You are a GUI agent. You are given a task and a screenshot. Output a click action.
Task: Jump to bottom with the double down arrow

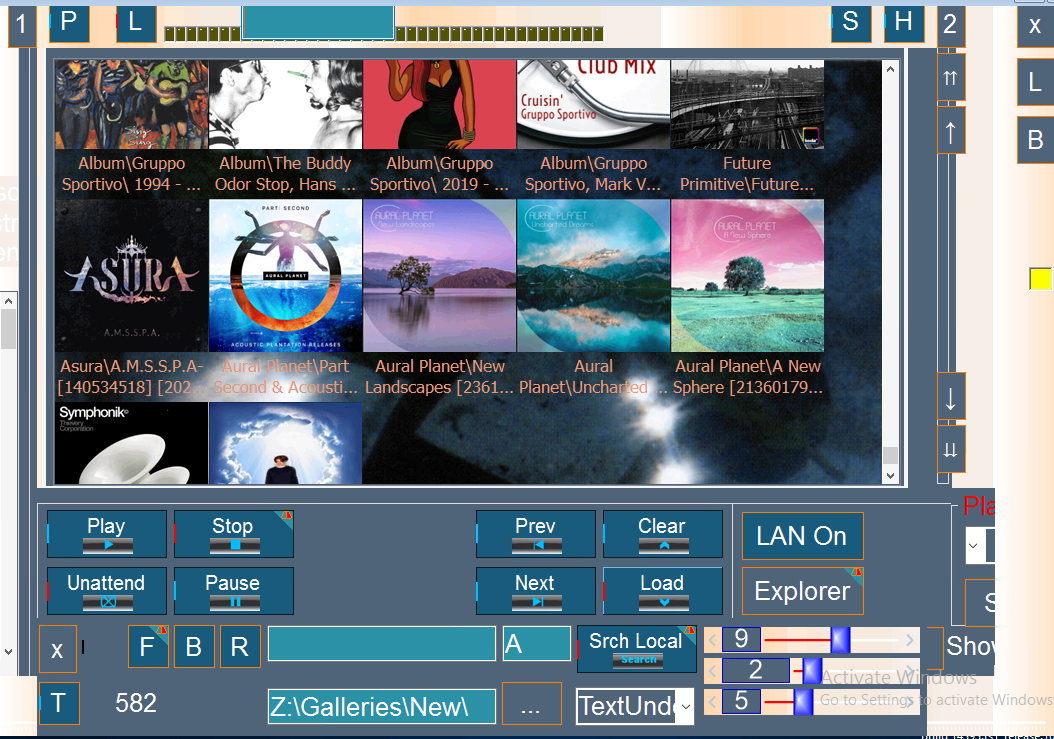click(951, 449)
